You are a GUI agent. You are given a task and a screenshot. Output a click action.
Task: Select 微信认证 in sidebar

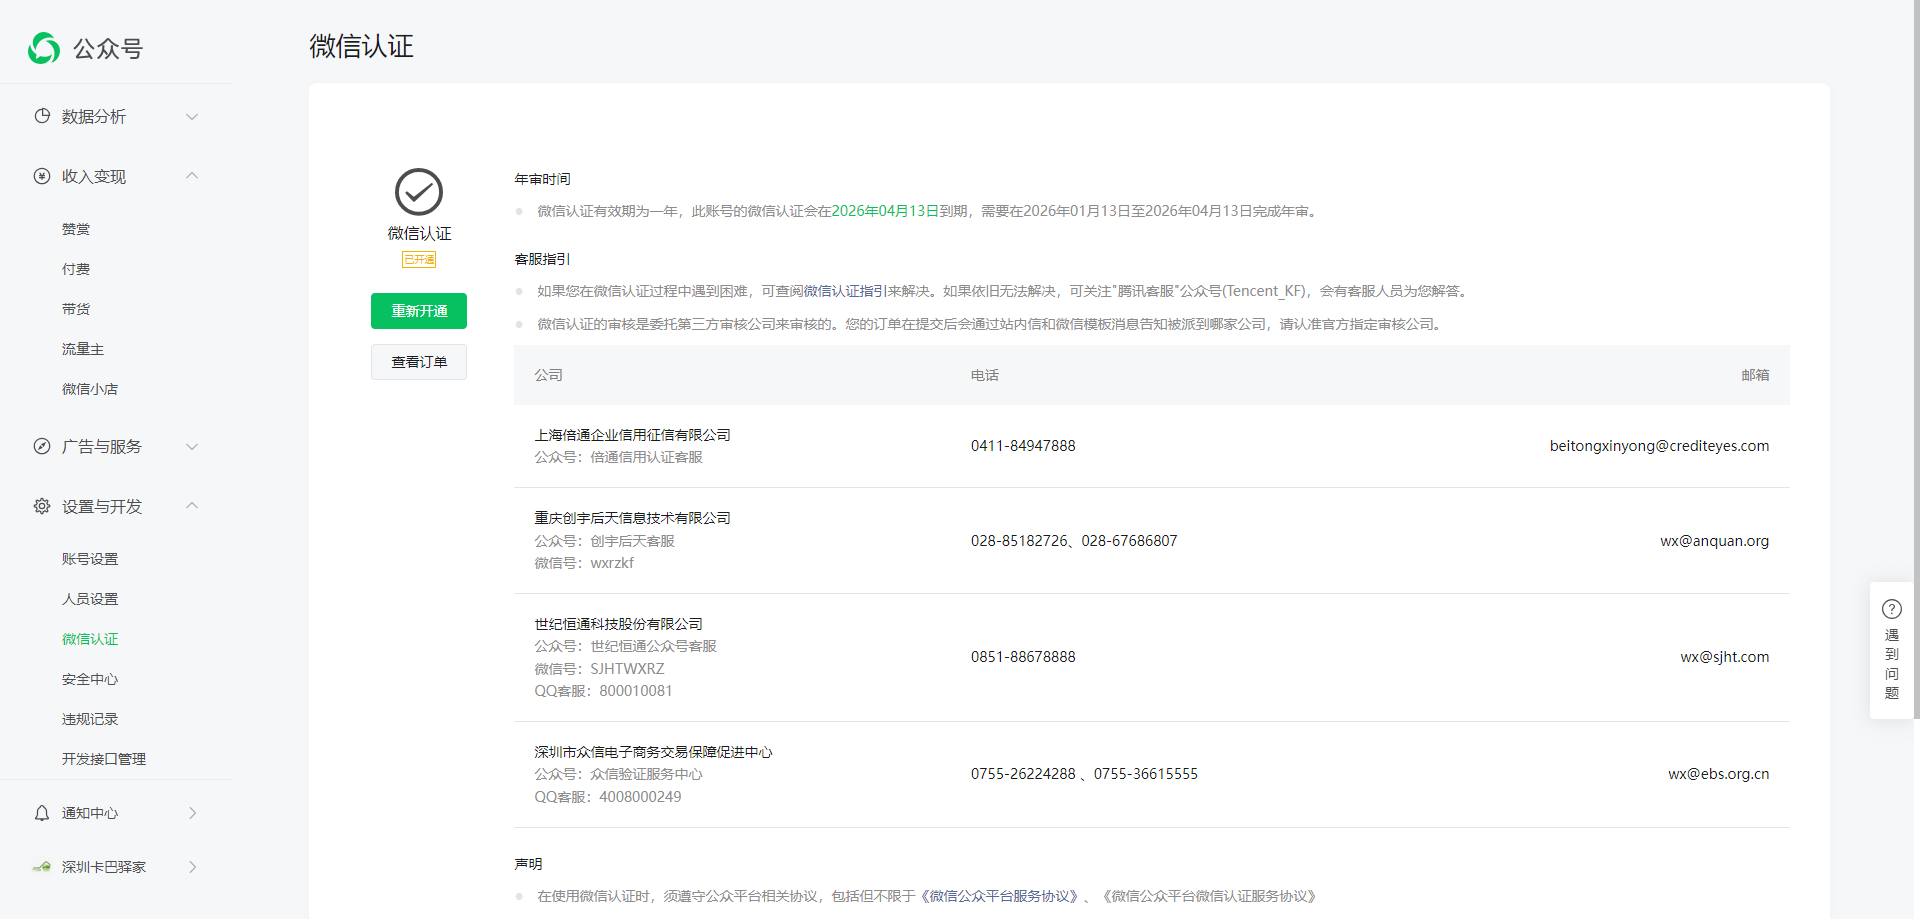pos(90,639)
